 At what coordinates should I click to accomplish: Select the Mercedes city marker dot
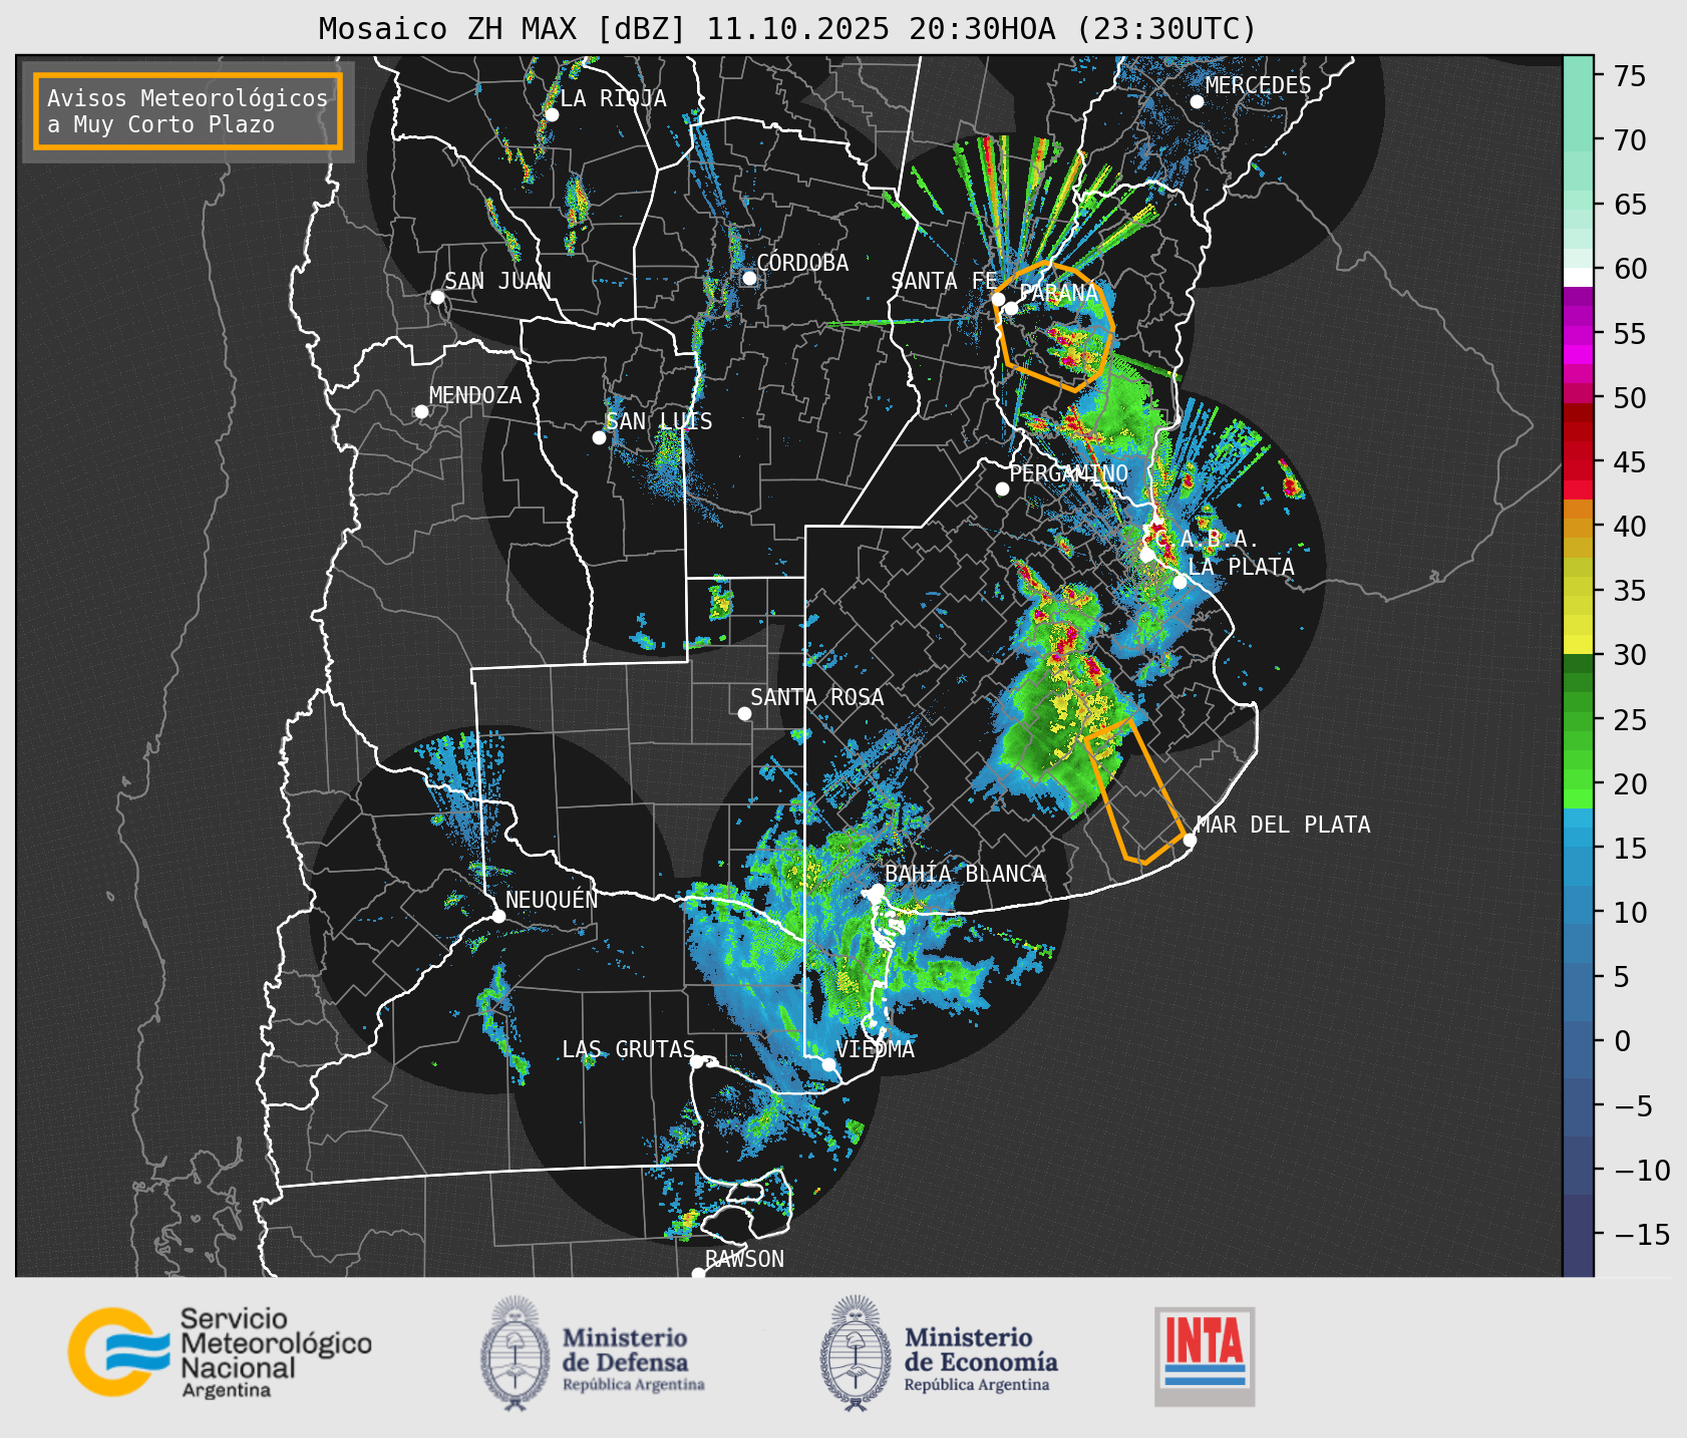[x=1197, y=102]
